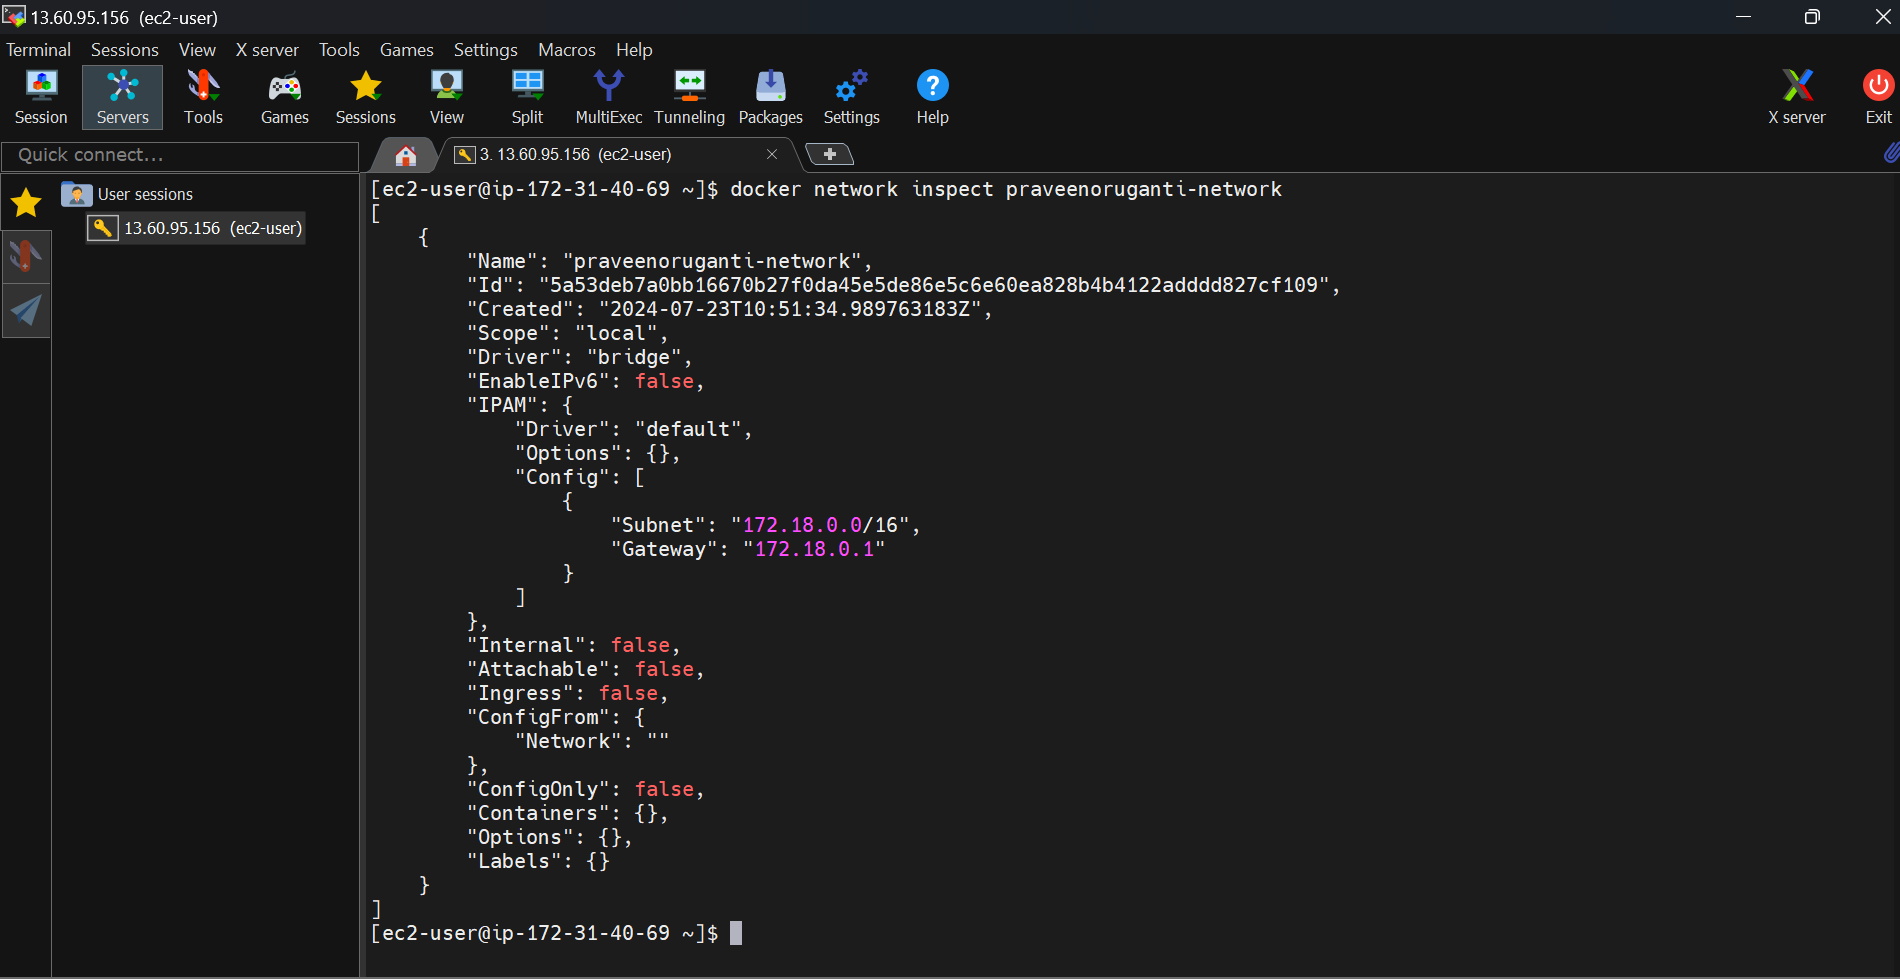Click the terminal cursor at the prompt
Screen dimensions: 1900x979
pos(736,933)
